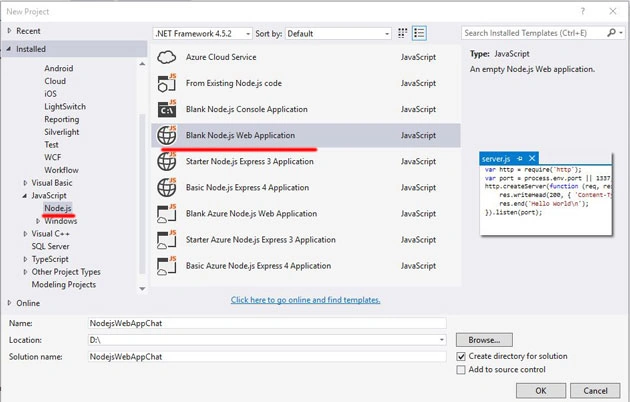
Task: Click the Starter Node.js Express 3 globe icon
Action: 167,161
